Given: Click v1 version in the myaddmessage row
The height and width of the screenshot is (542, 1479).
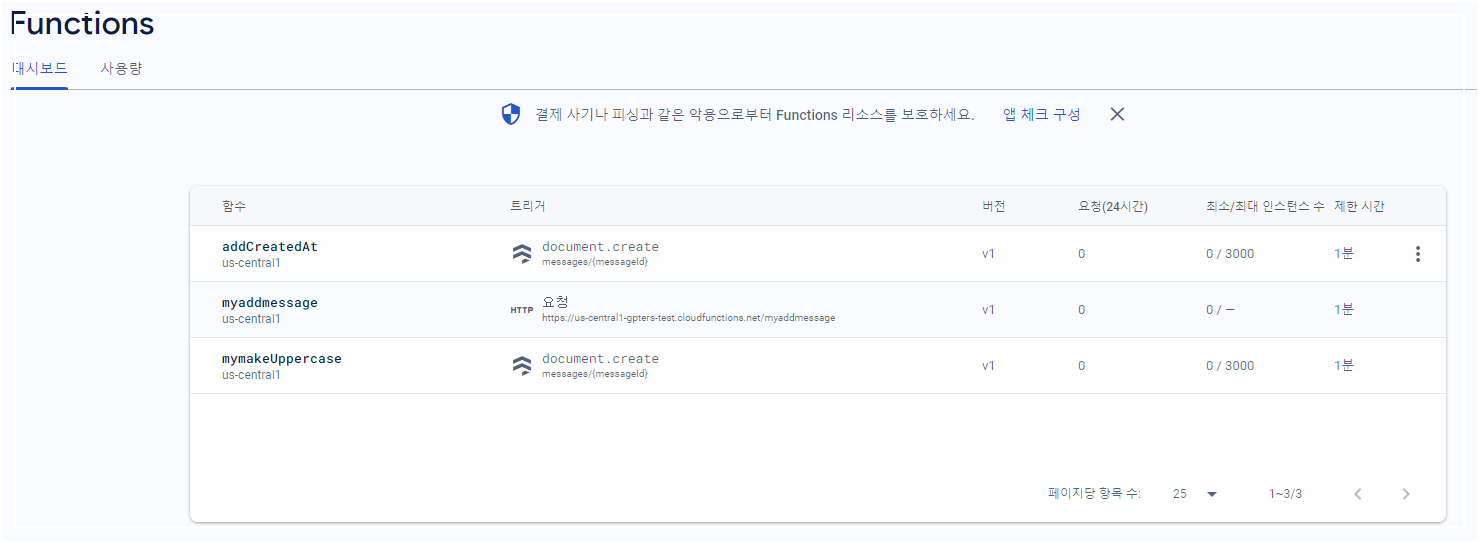Looking at the screenshot, I should tap(988, 310).
